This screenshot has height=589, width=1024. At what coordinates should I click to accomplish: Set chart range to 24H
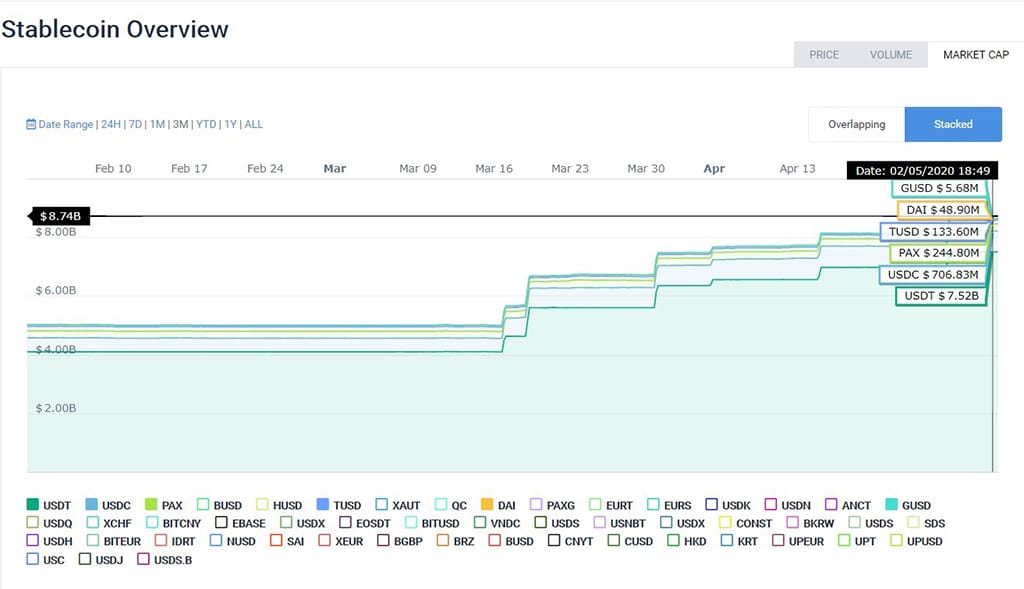point(110,124)
